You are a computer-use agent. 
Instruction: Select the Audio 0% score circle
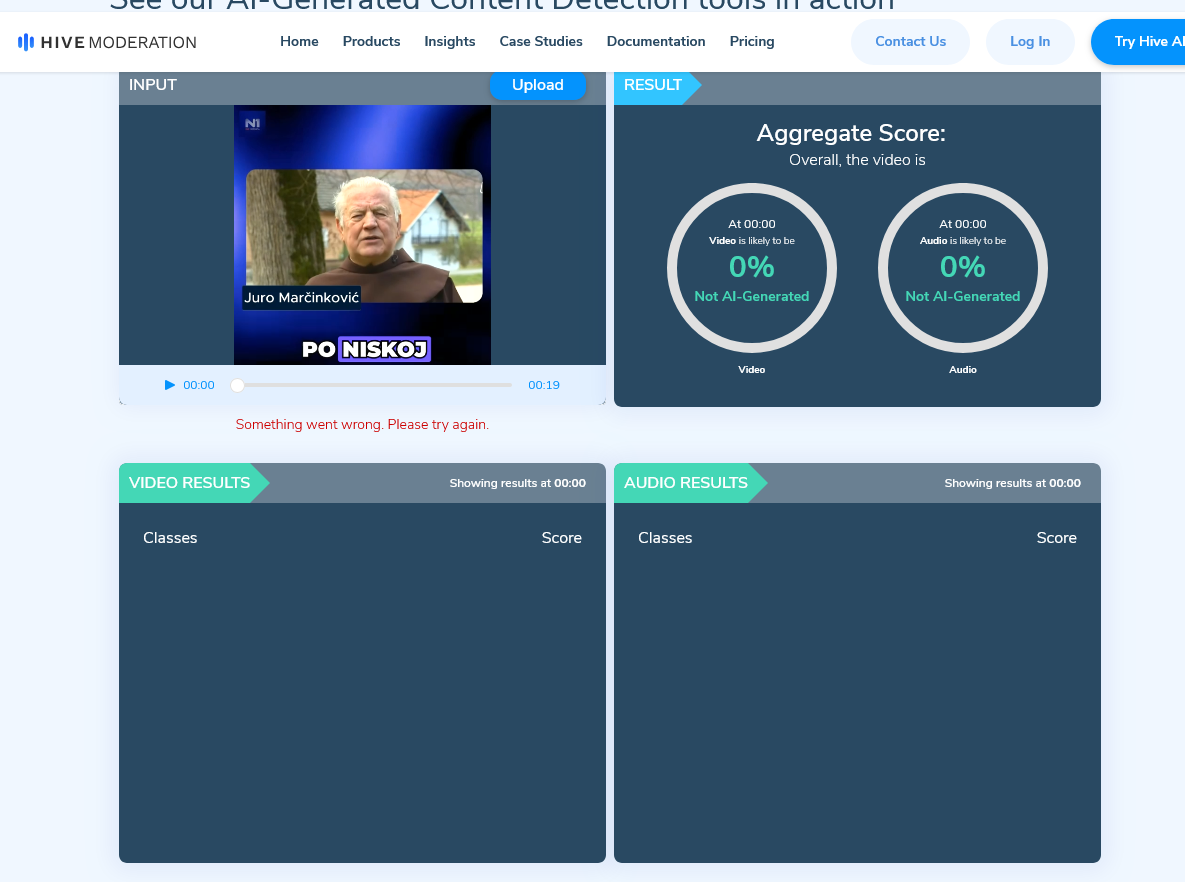tap(963, 268)
